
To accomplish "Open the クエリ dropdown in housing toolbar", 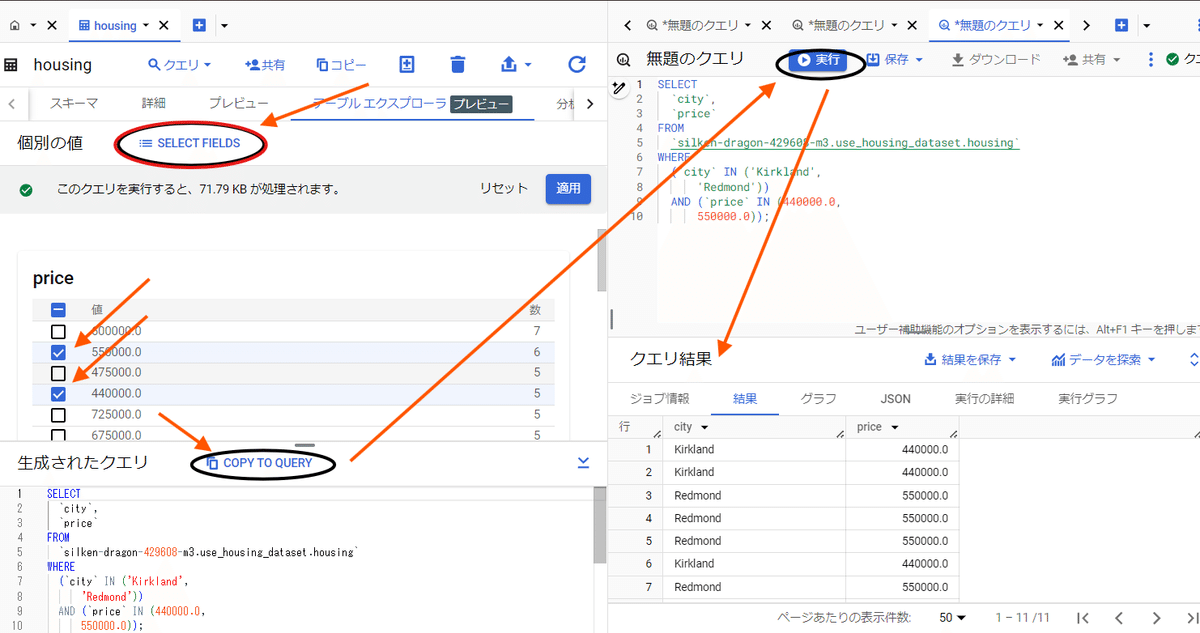I will pos(180,65).
